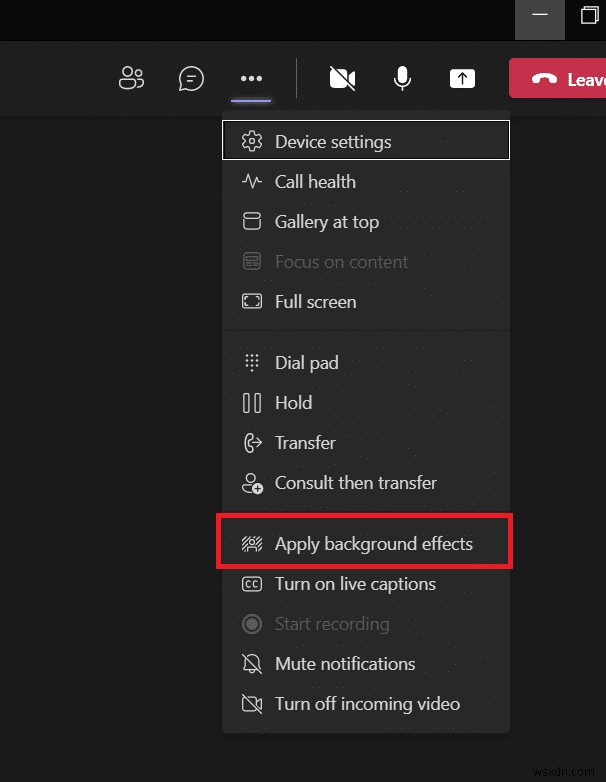Turn on the camera icon

343,78
